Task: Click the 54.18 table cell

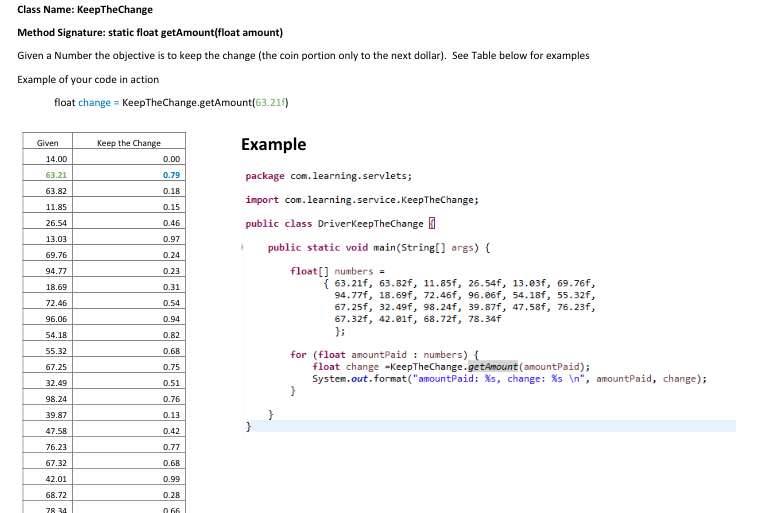Action: click(x=48, y=335)
